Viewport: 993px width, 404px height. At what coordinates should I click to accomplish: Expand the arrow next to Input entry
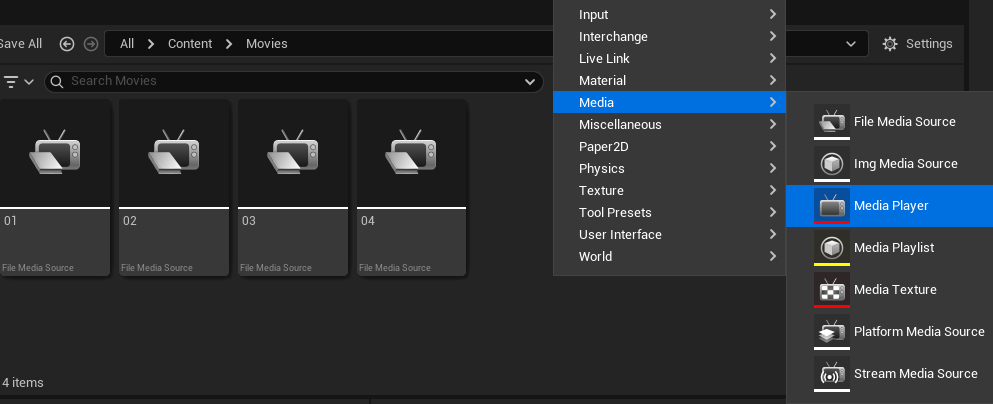[x=773, y=14]
